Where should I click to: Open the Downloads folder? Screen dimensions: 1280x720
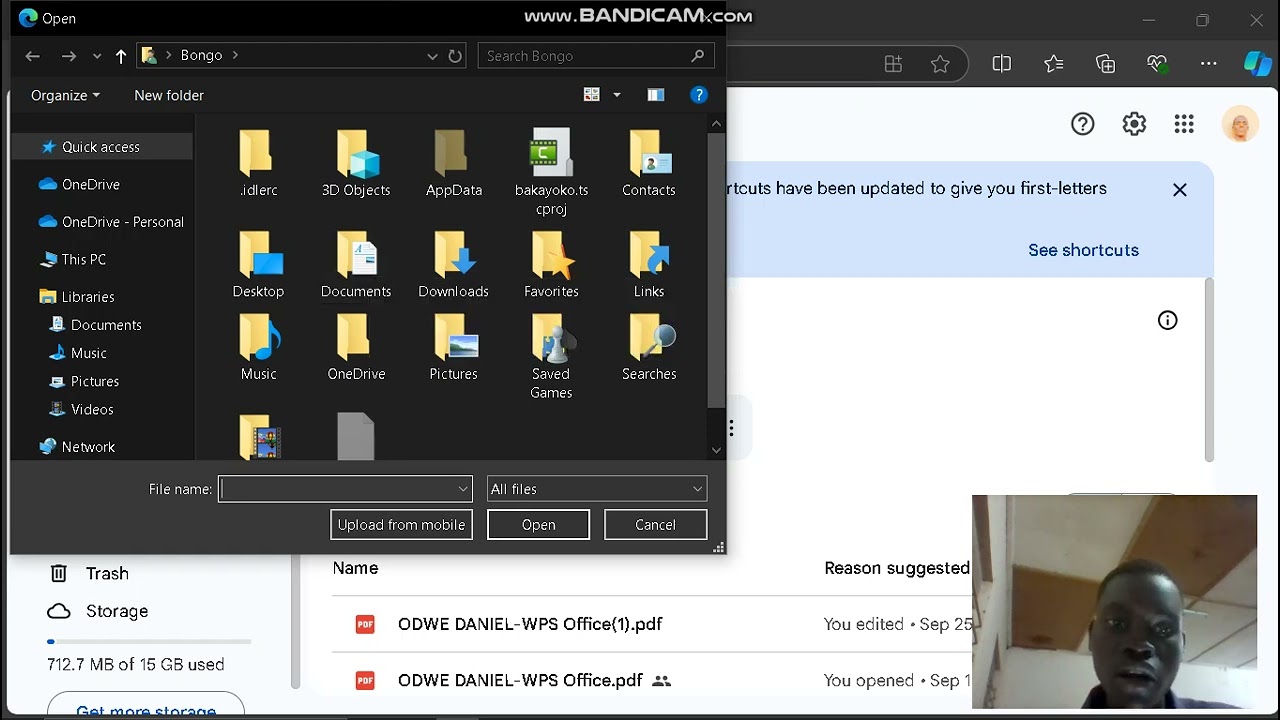(x=453, y=265)
